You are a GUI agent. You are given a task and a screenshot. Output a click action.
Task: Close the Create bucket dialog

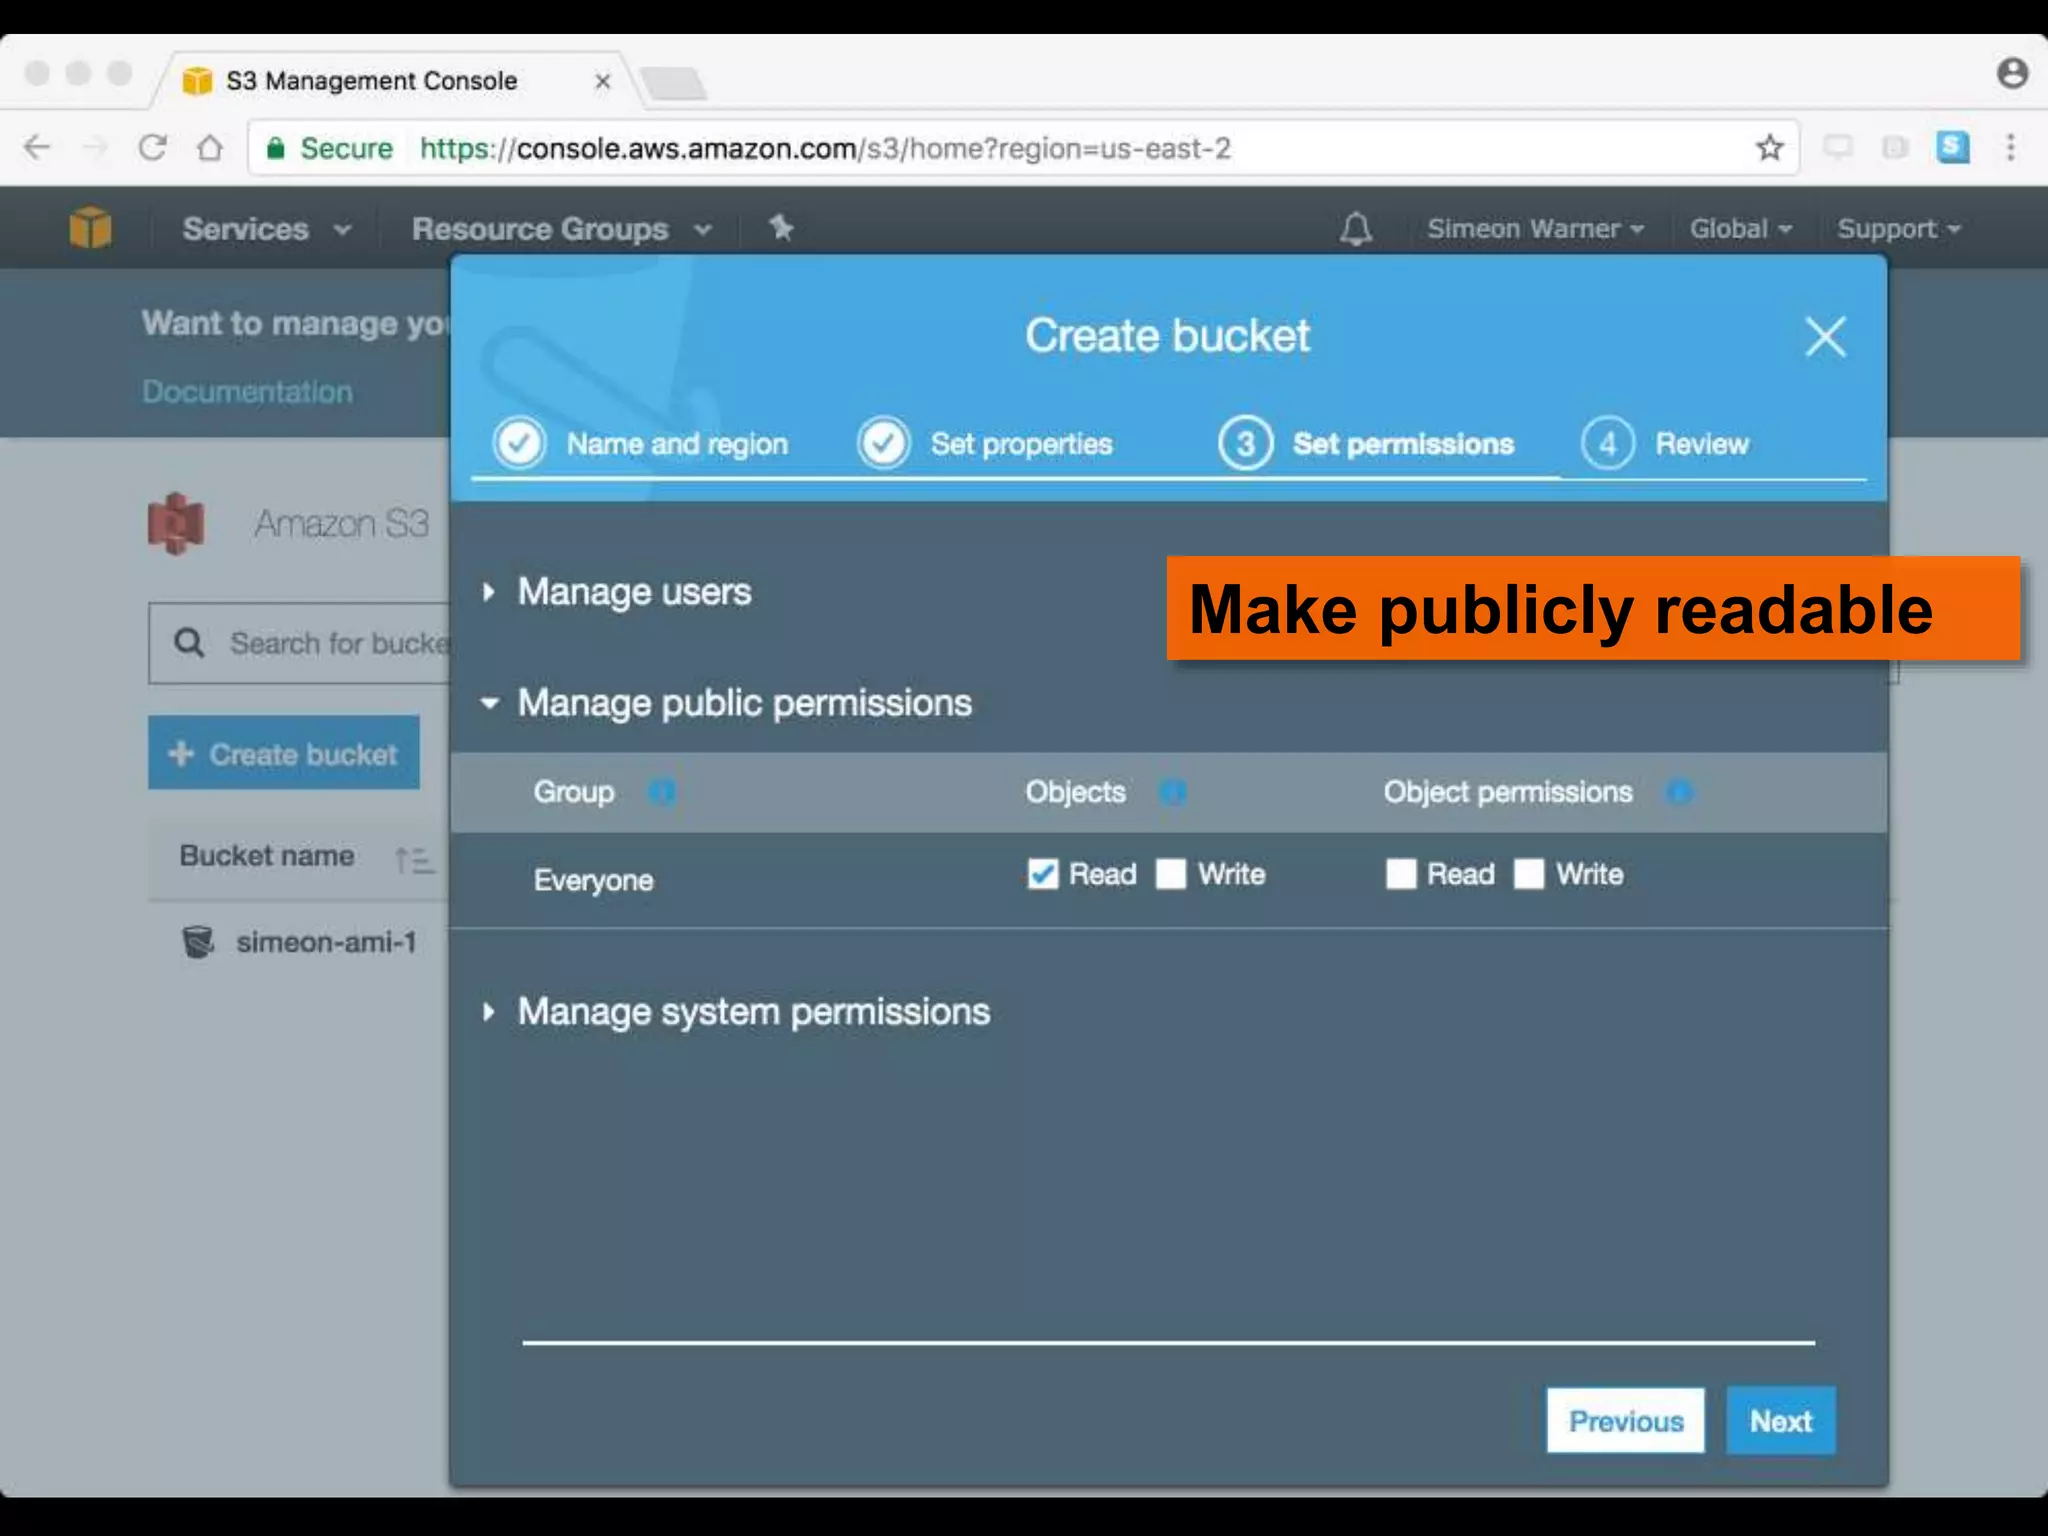[x=1825, y=337]
